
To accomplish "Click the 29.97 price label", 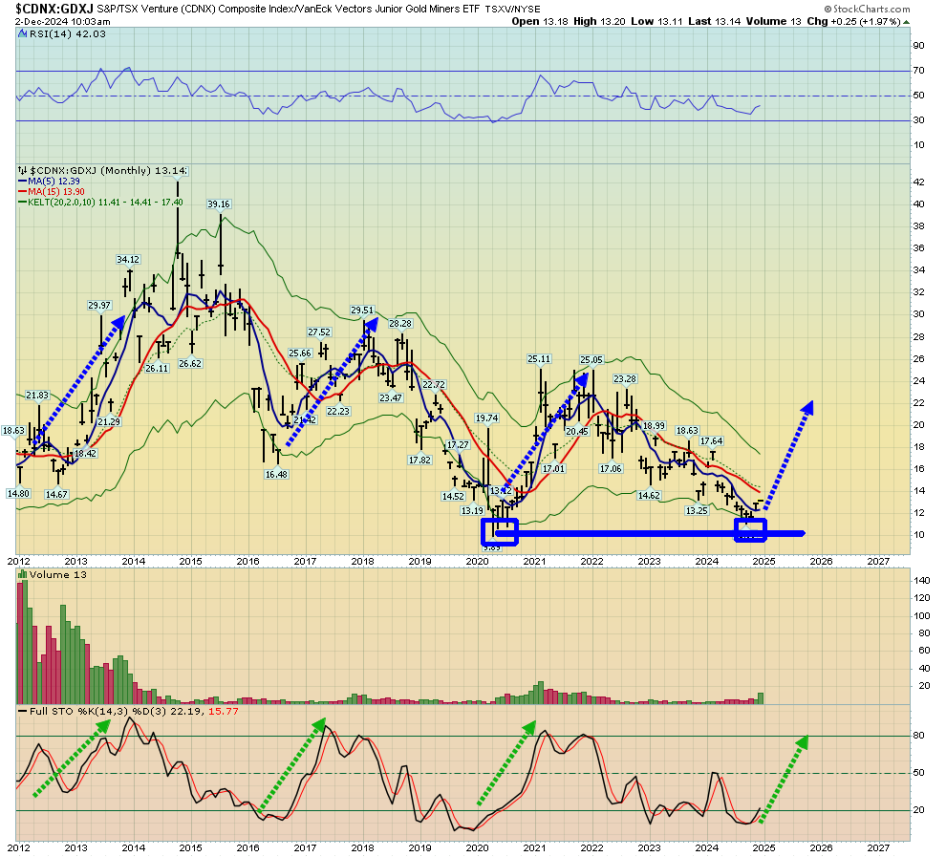I will [x=100, y=305].
